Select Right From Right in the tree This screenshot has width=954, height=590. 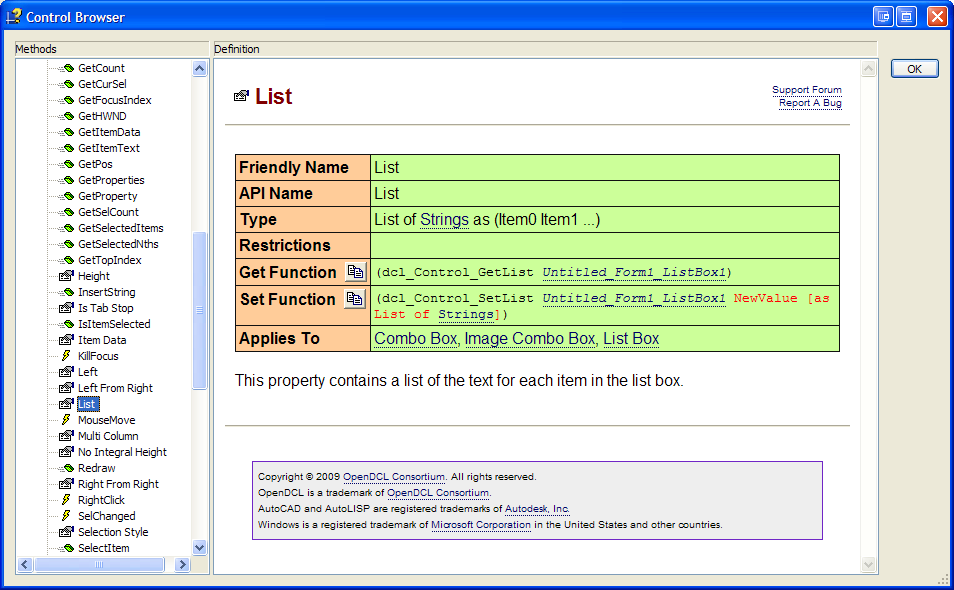[x=119, y=484]
